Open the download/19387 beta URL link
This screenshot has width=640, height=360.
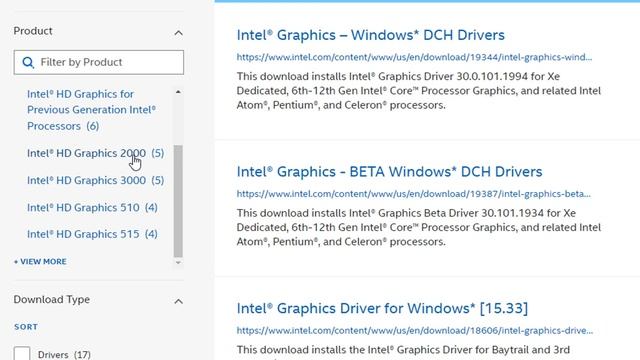(x=414, y=194)
